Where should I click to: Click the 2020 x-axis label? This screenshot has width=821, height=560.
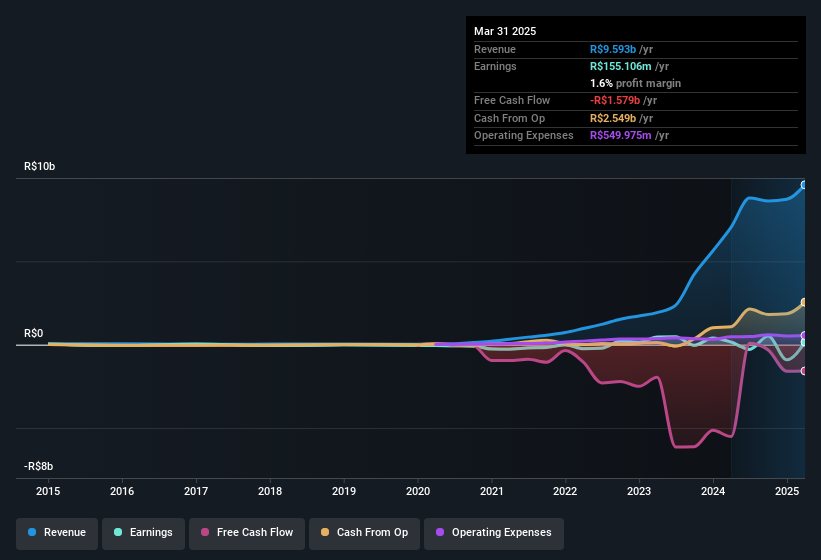[x=418, y=491]
